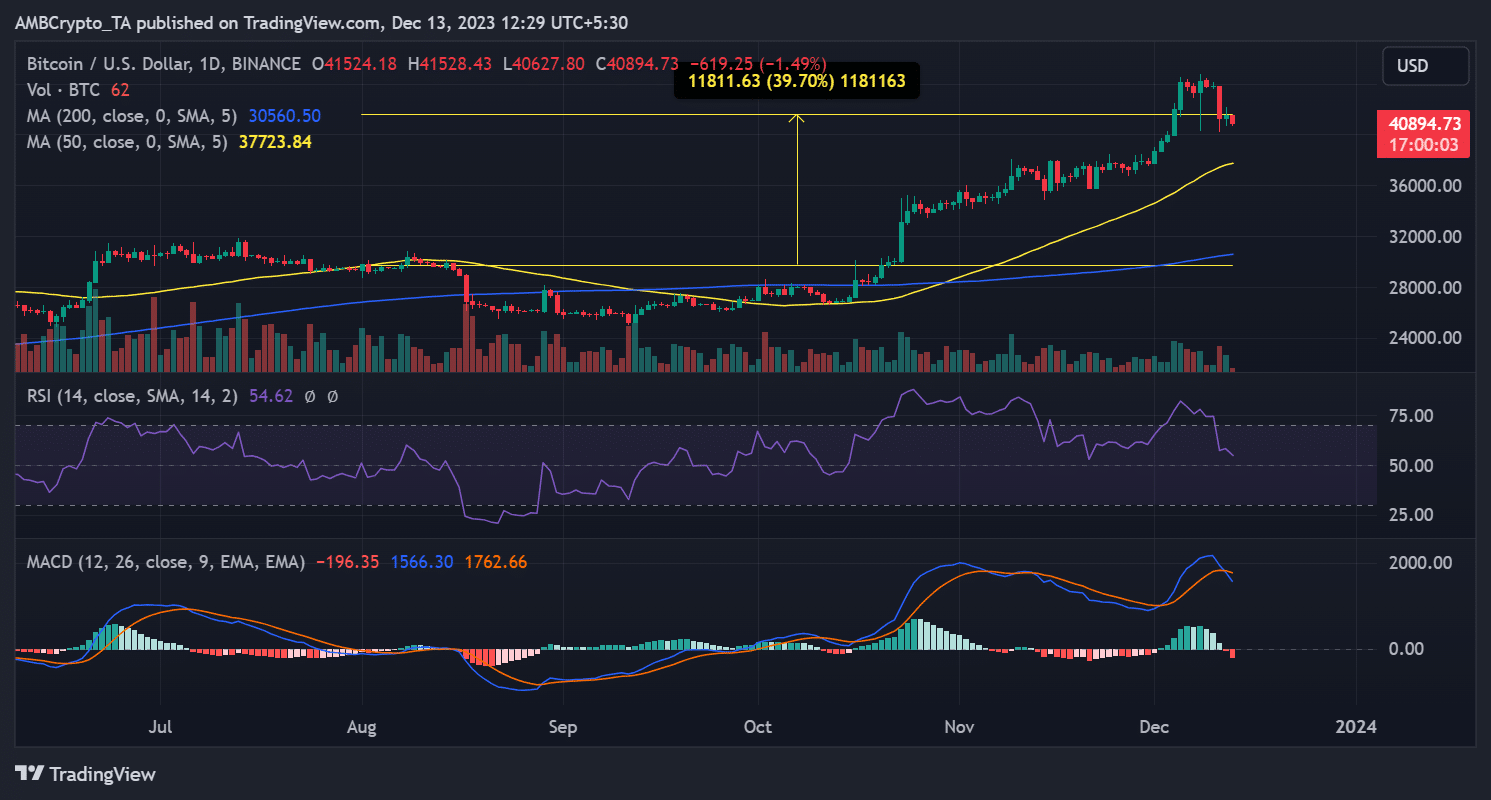Click the Vol · BTC indicator label

click(x=64, y=90)
